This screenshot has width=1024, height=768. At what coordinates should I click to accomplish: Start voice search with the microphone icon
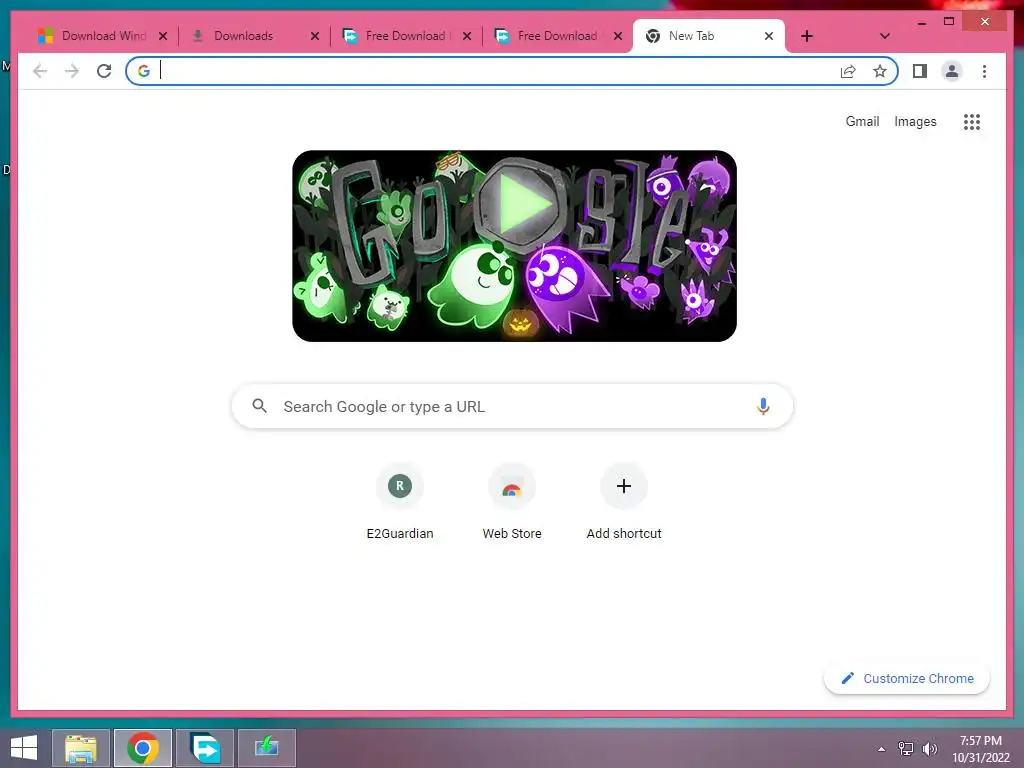[x=763, y=406]
